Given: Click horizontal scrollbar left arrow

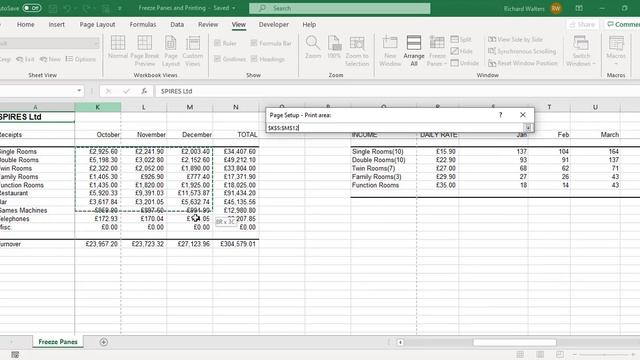Looking at the screenshot, I should [400, 342].
